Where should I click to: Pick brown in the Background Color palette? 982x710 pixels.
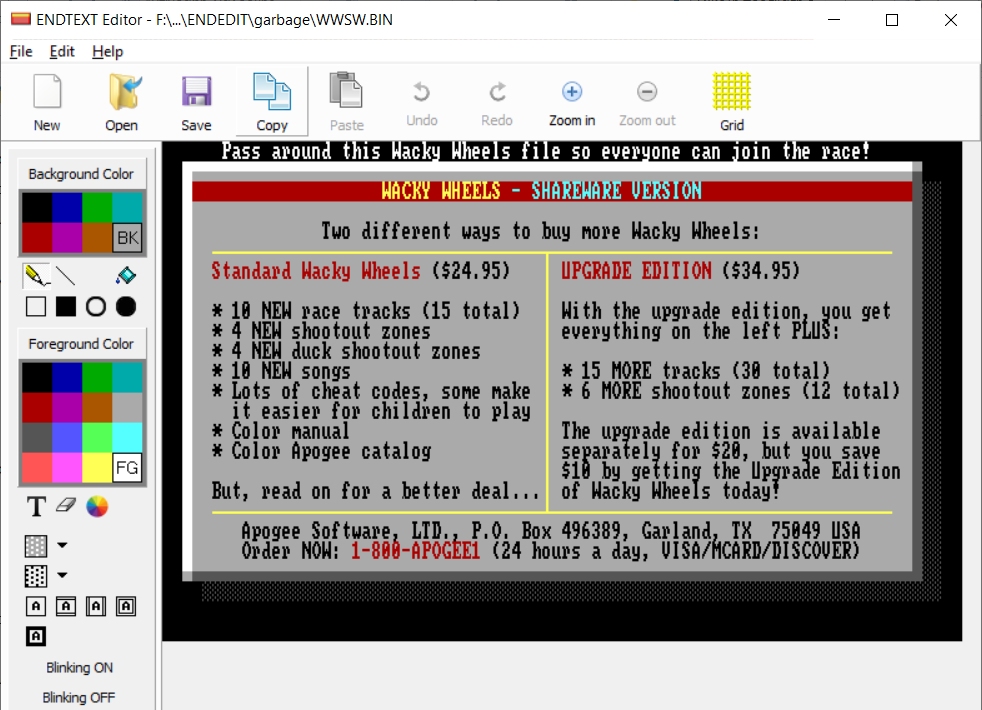97,237
